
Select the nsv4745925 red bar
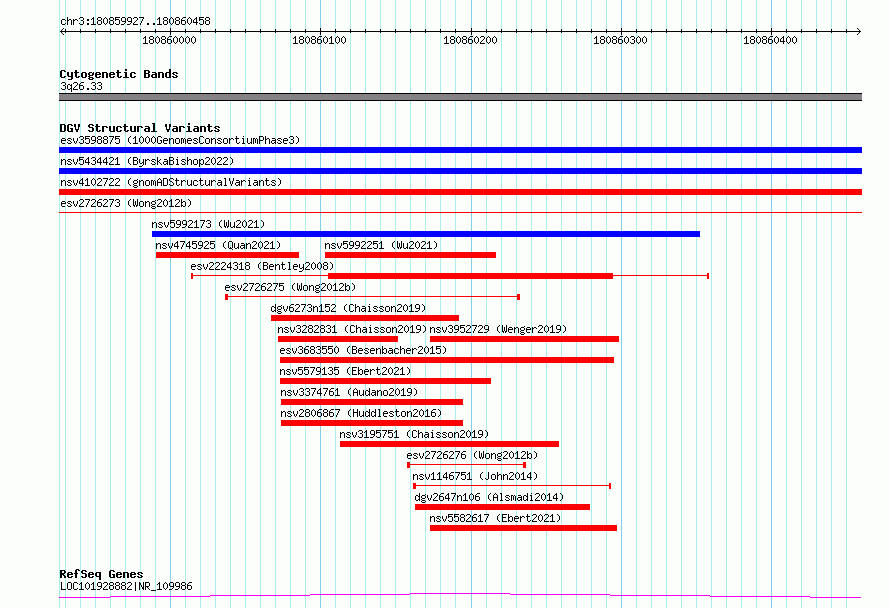[x=227, y=255]
